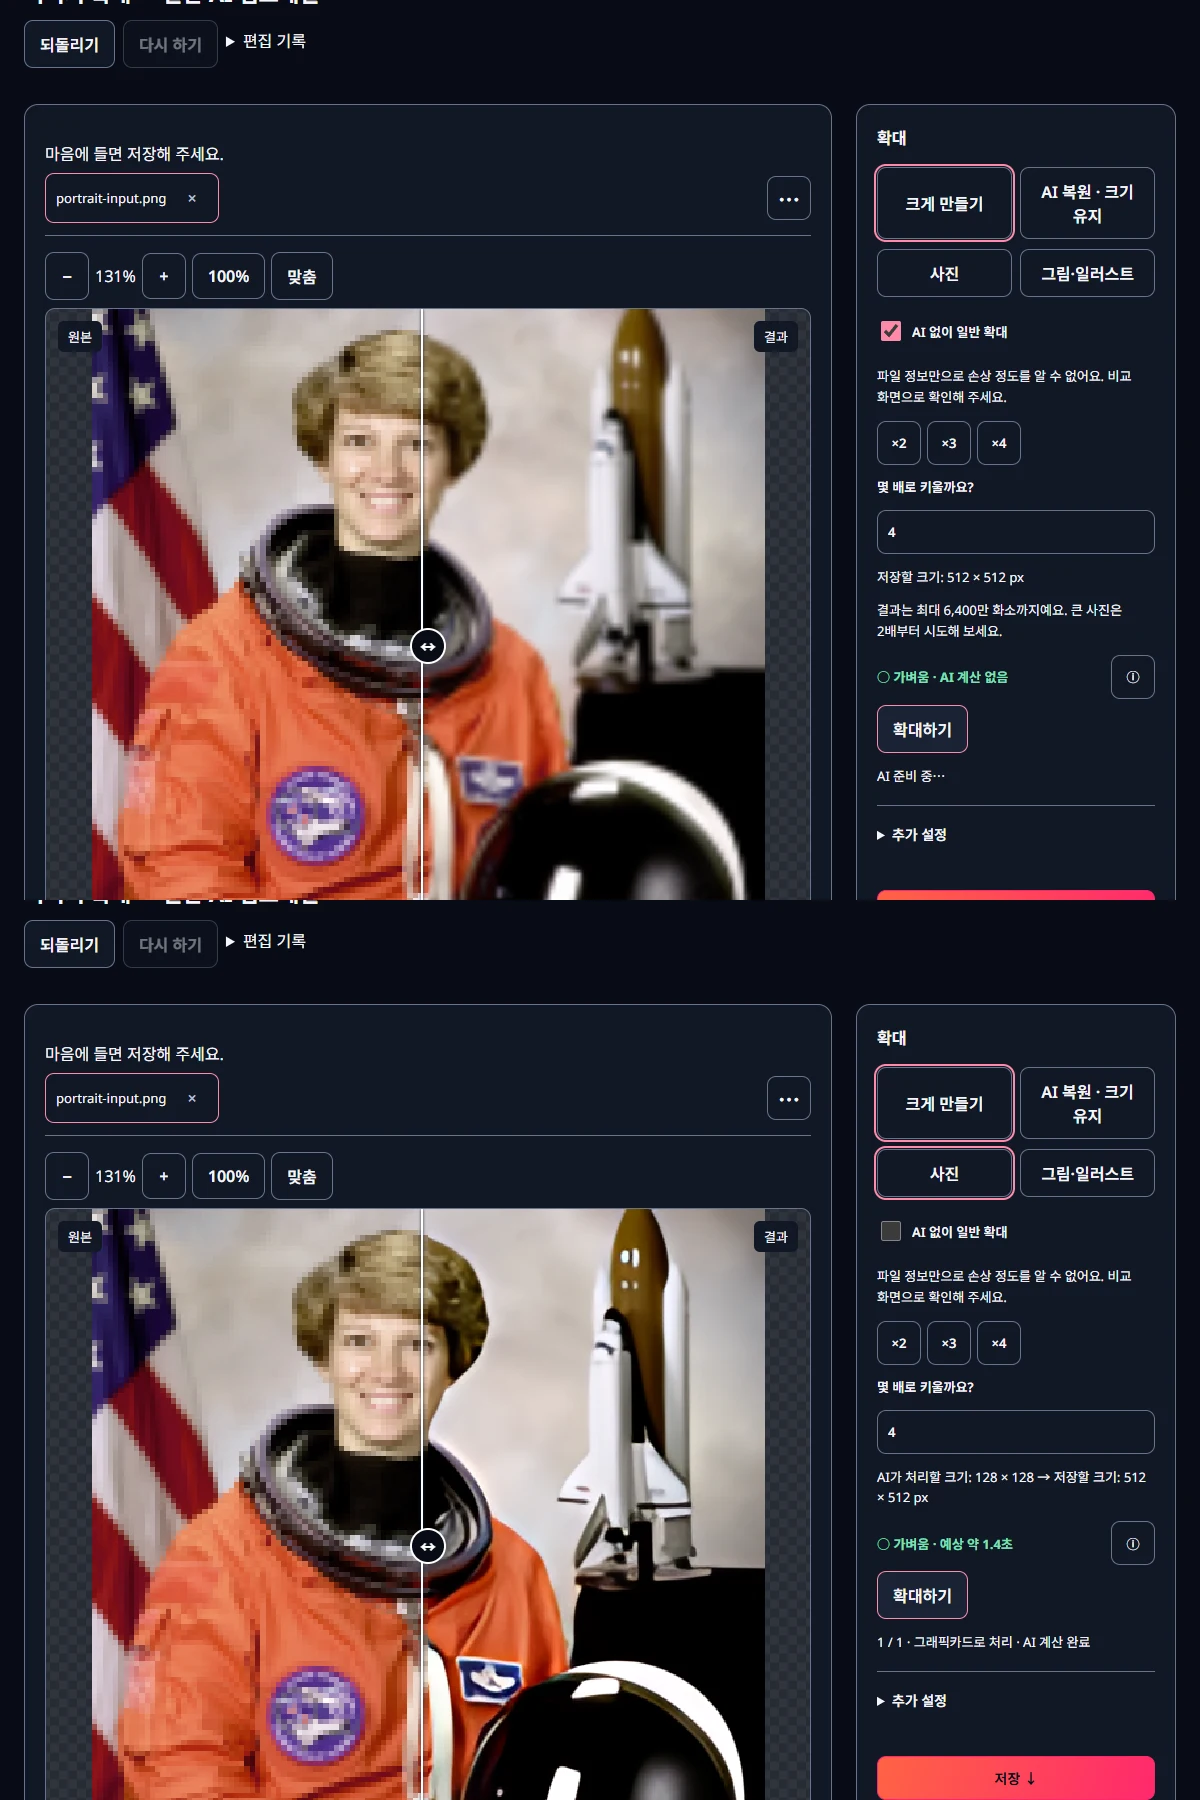Click '확대하기' above 'AI 준비 중'
Viewport: 1200px width, 1800px height.
click(x=922, y=729)
